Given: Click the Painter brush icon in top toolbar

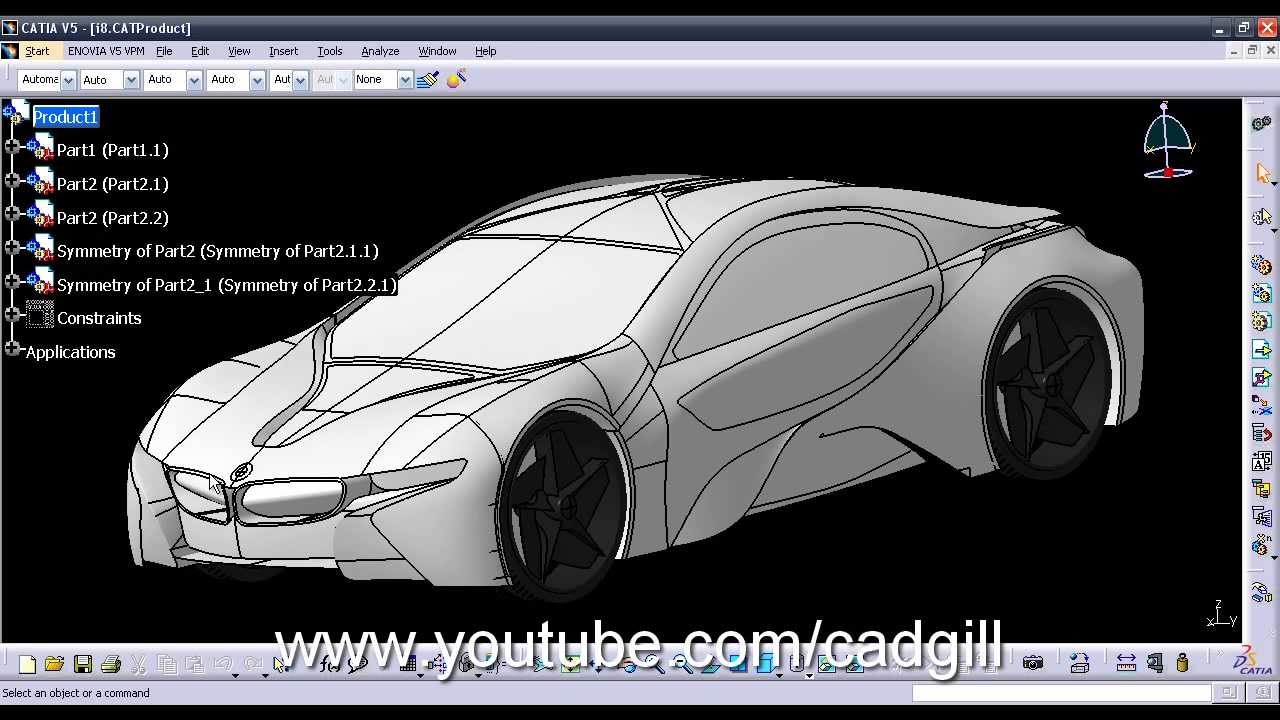Looking at the screenshot, I should 428,79.
